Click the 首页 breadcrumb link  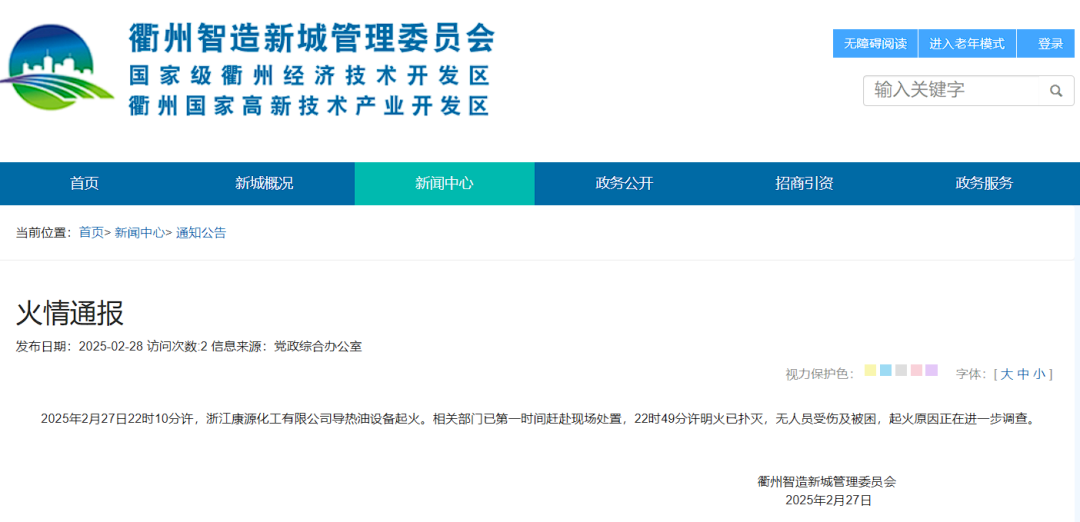tap(91, 233)
